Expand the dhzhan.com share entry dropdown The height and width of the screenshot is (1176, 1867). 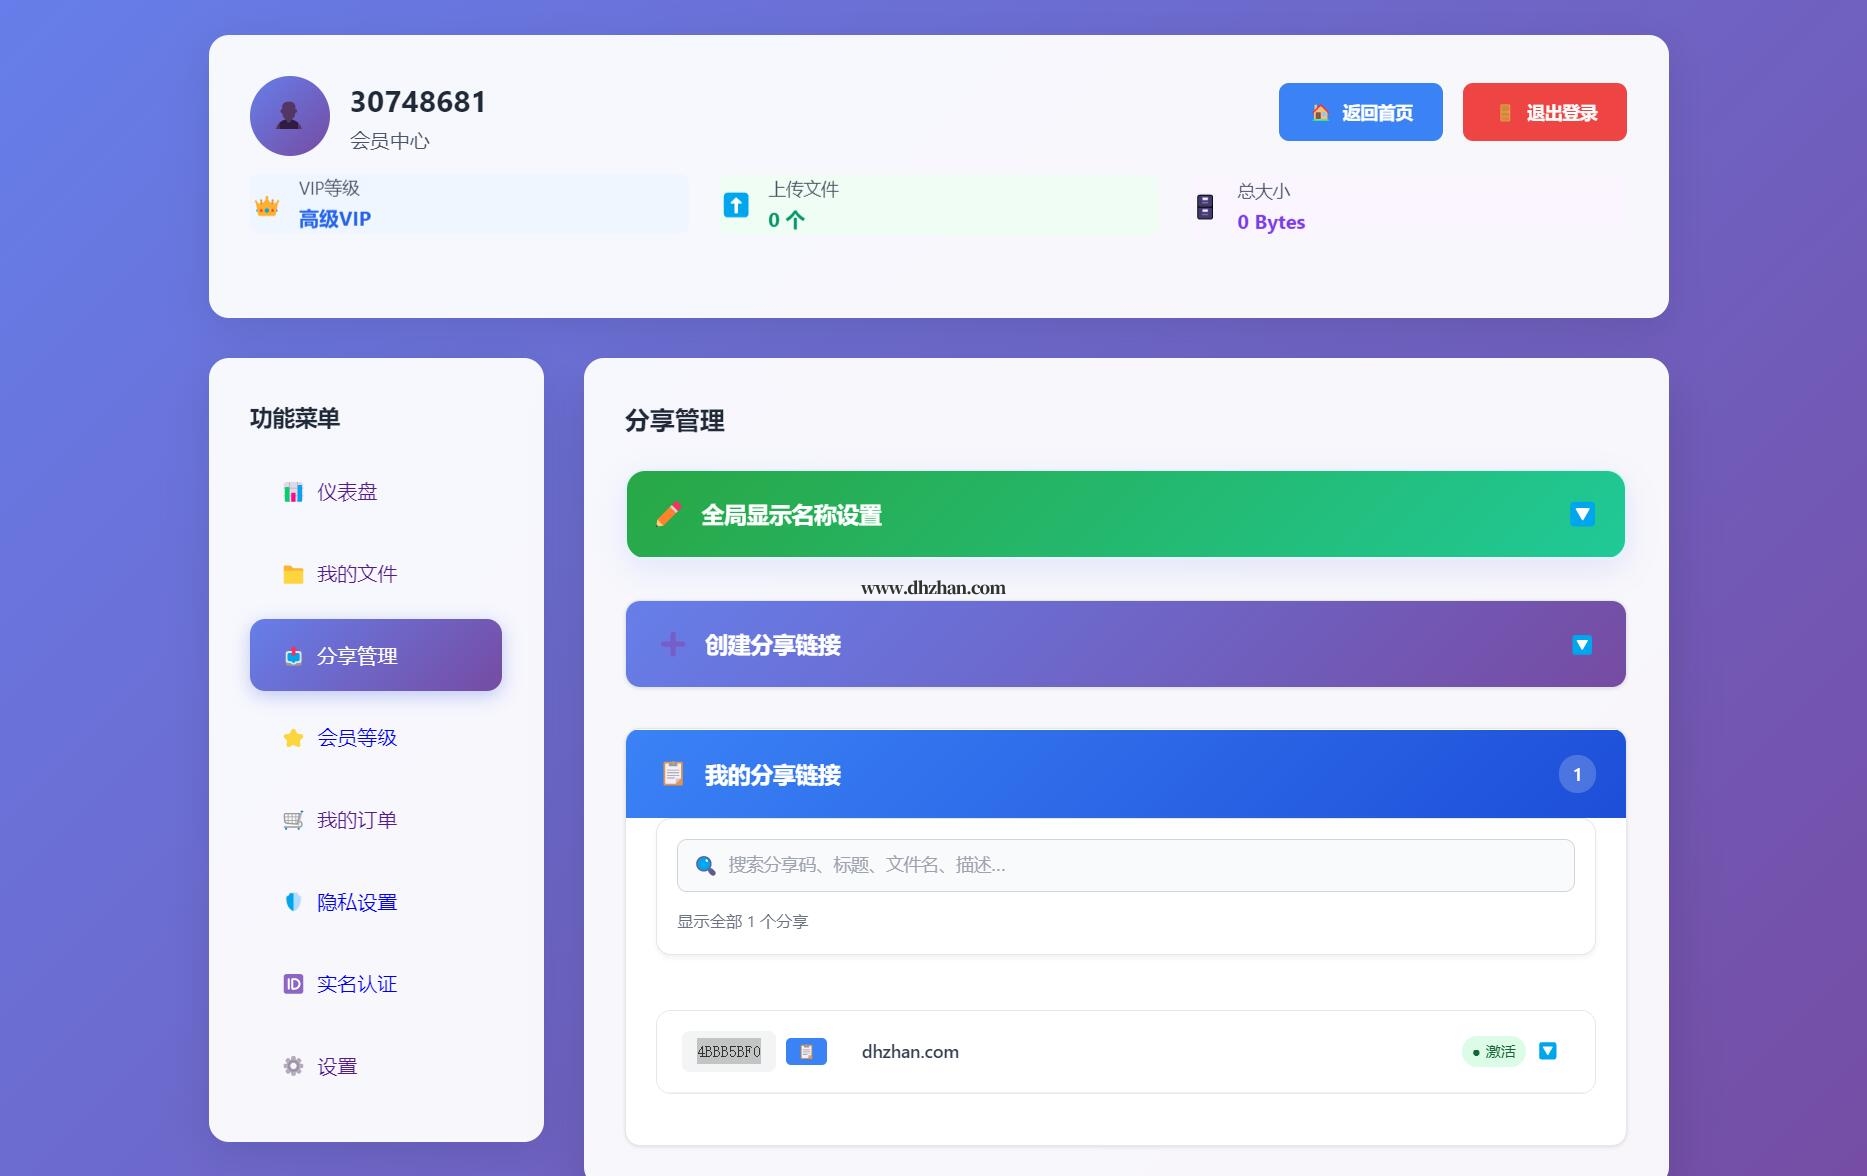click(1547, 1051)
